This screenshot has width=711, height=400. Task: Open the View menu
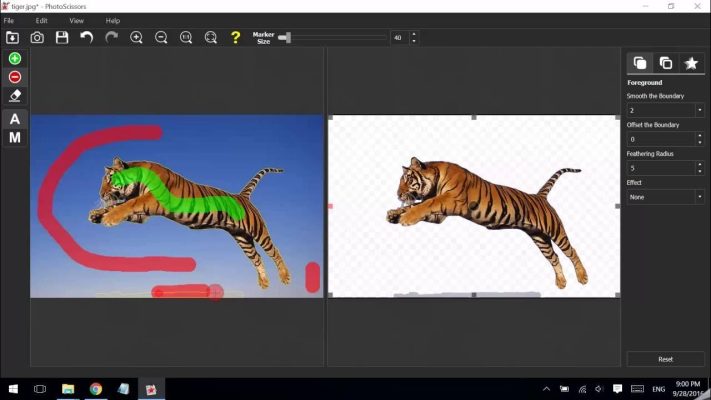pyautogui.click(x=76, y=20)
